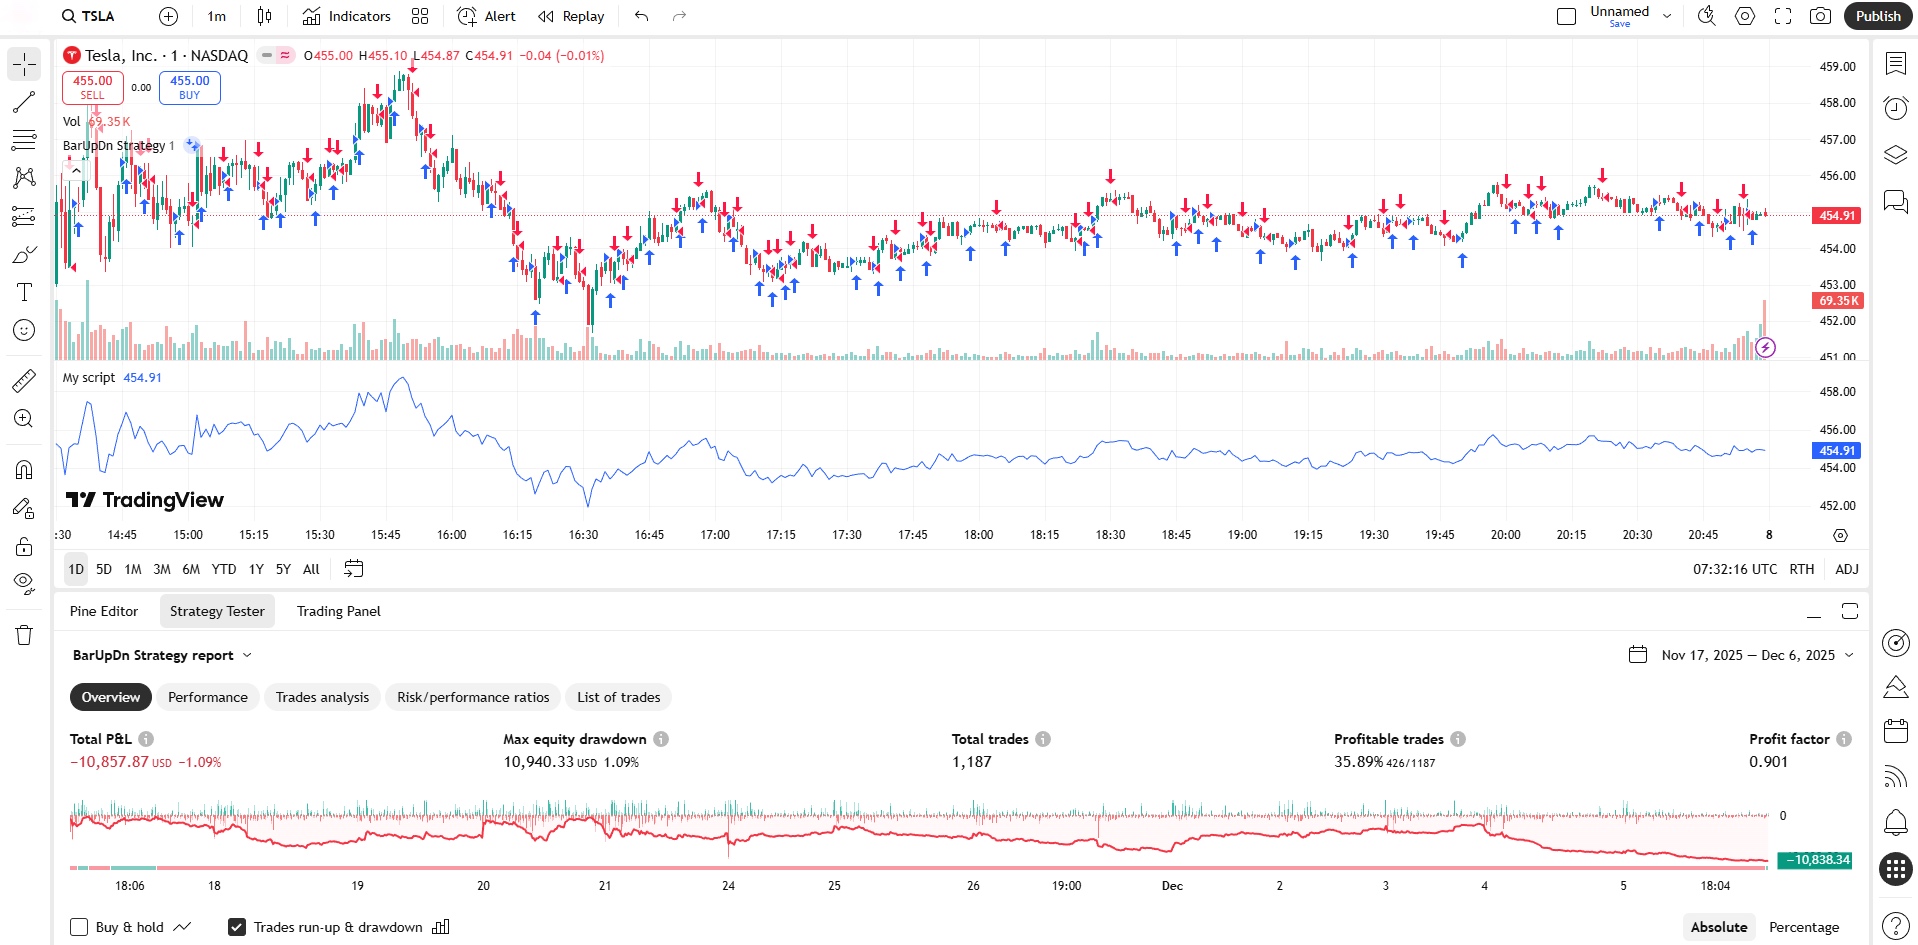This screenshot has height=945, width=1918.
Task: Click the trash icon to remove objects
Action: (24, 635)
